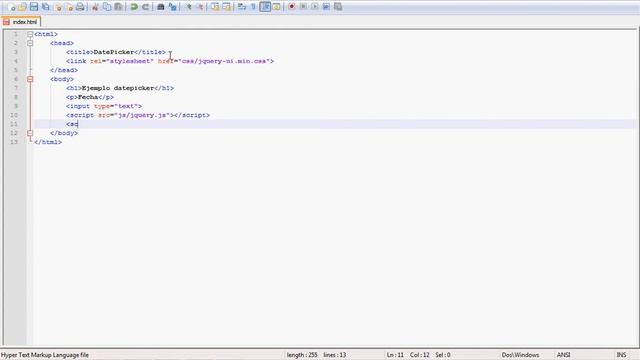Click the Save recorded macro icon
The height and width of the screenshot is (360, 640).
338,7
